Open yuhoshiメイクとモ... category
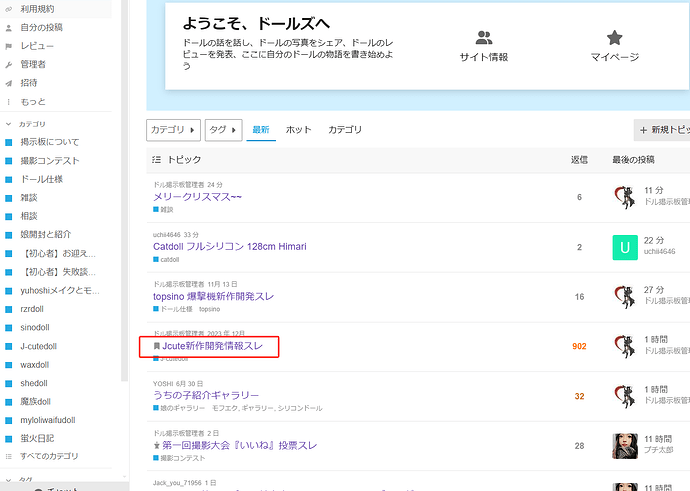The height and width of the screenshot is (491, 690). (60, 290)
